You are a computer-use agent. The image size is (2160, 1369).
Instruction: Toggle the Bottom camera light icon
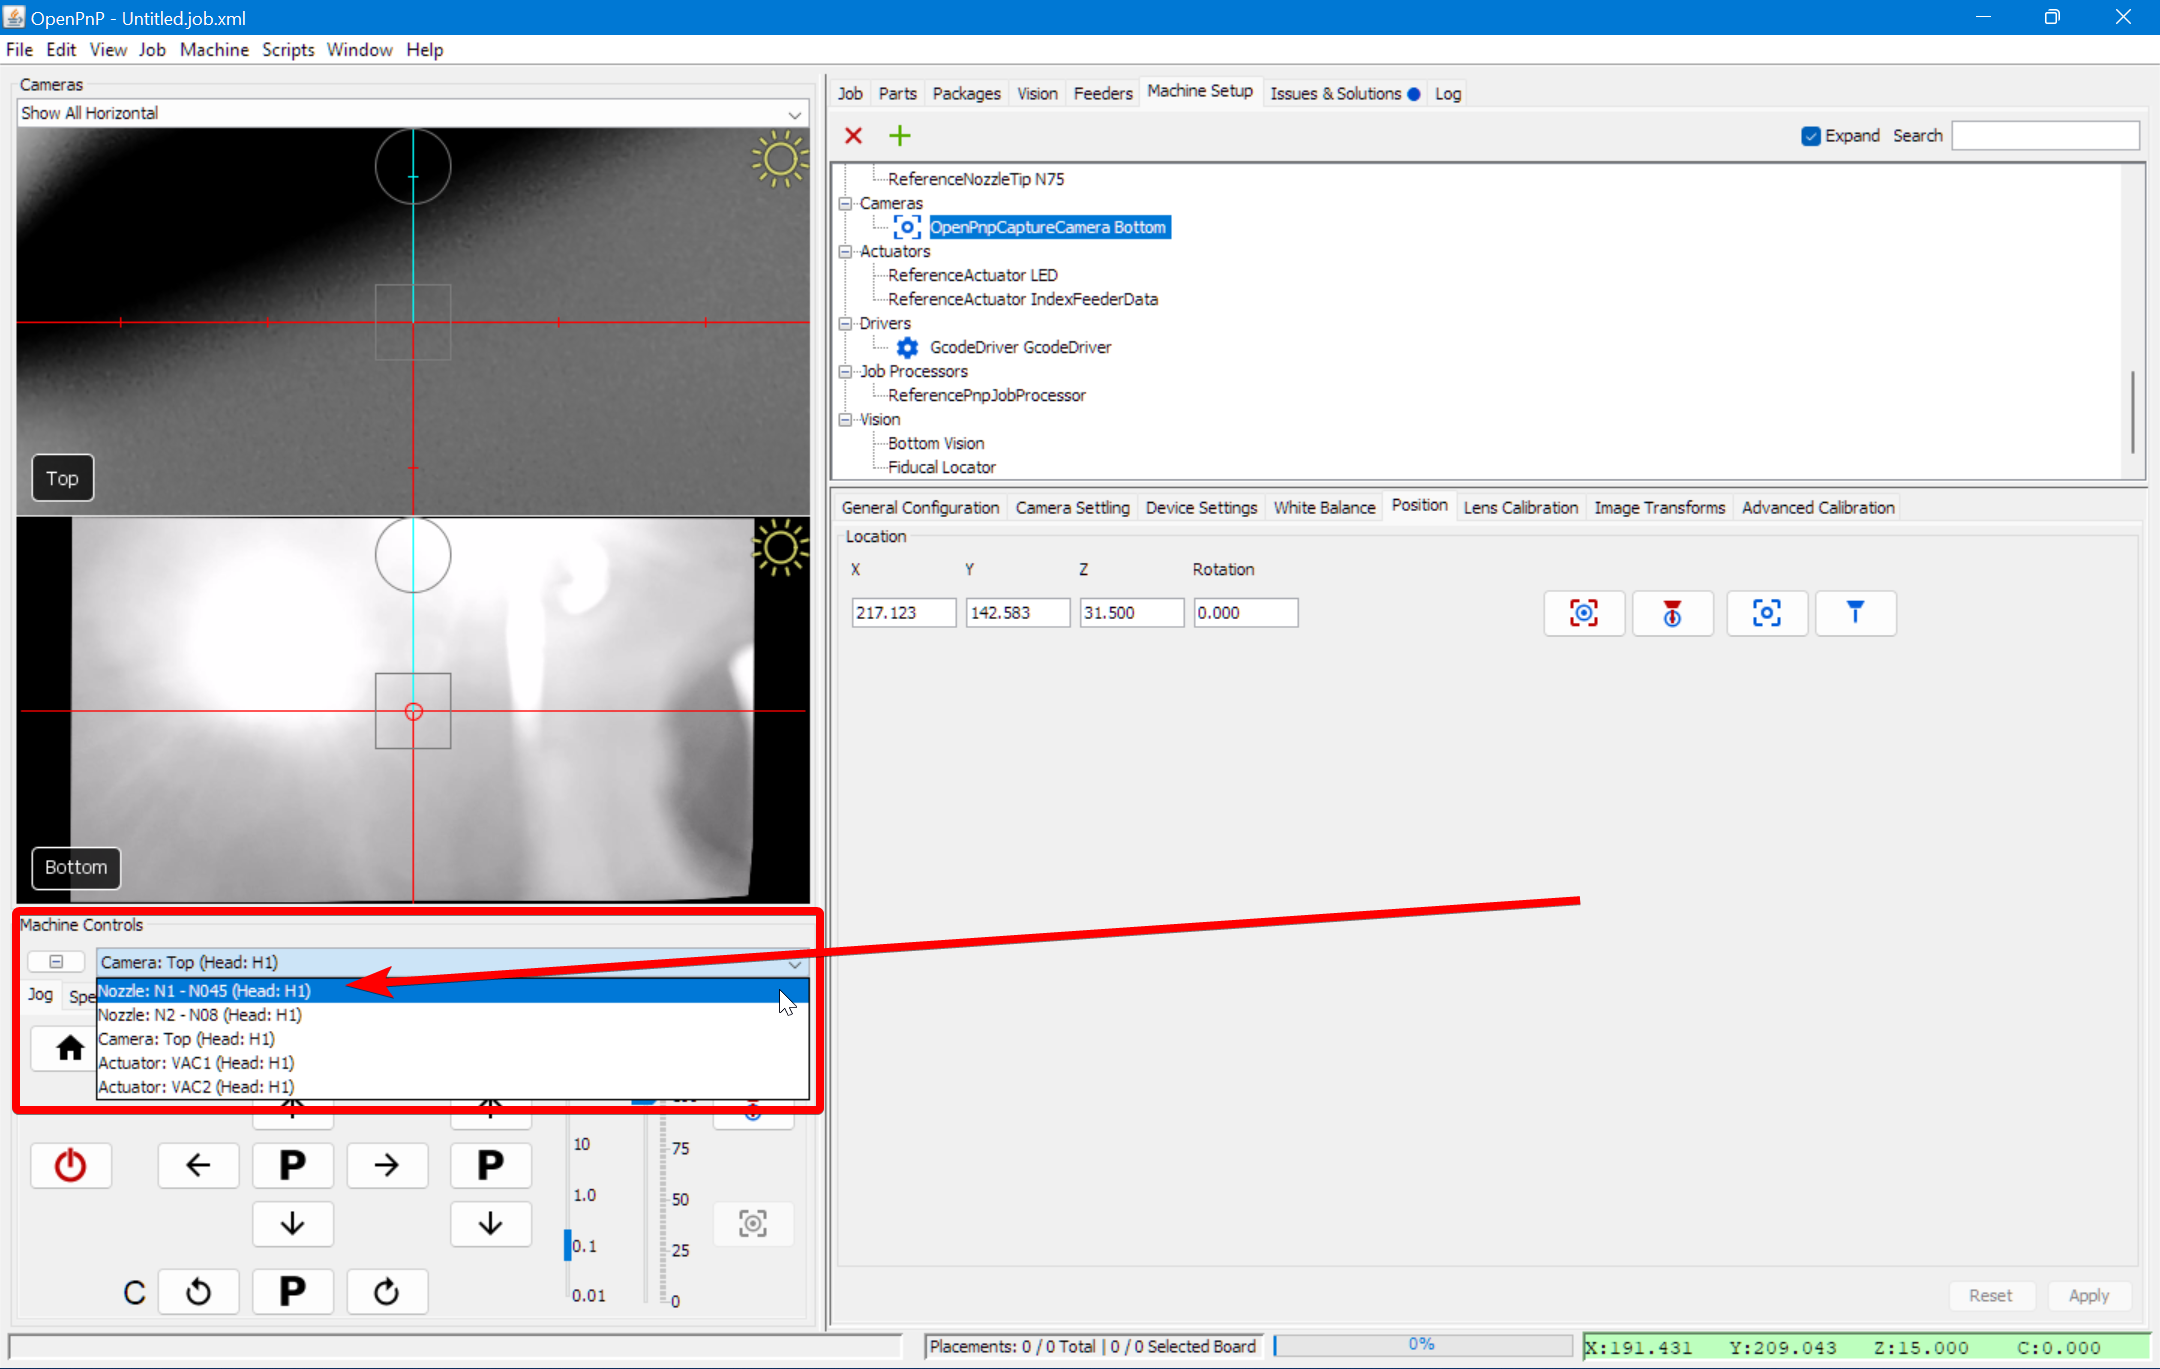779,548
